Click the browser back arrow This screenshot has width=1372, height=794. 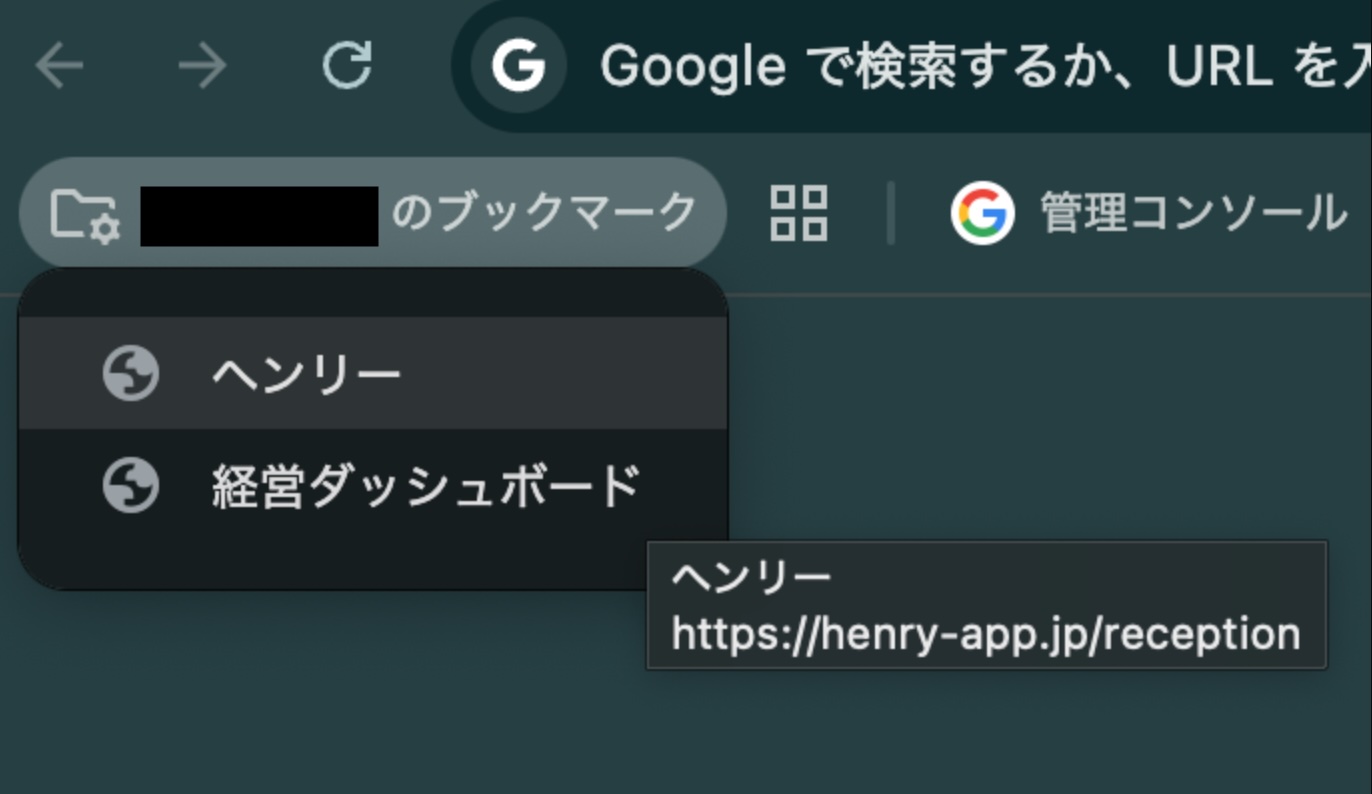point(59,67)
